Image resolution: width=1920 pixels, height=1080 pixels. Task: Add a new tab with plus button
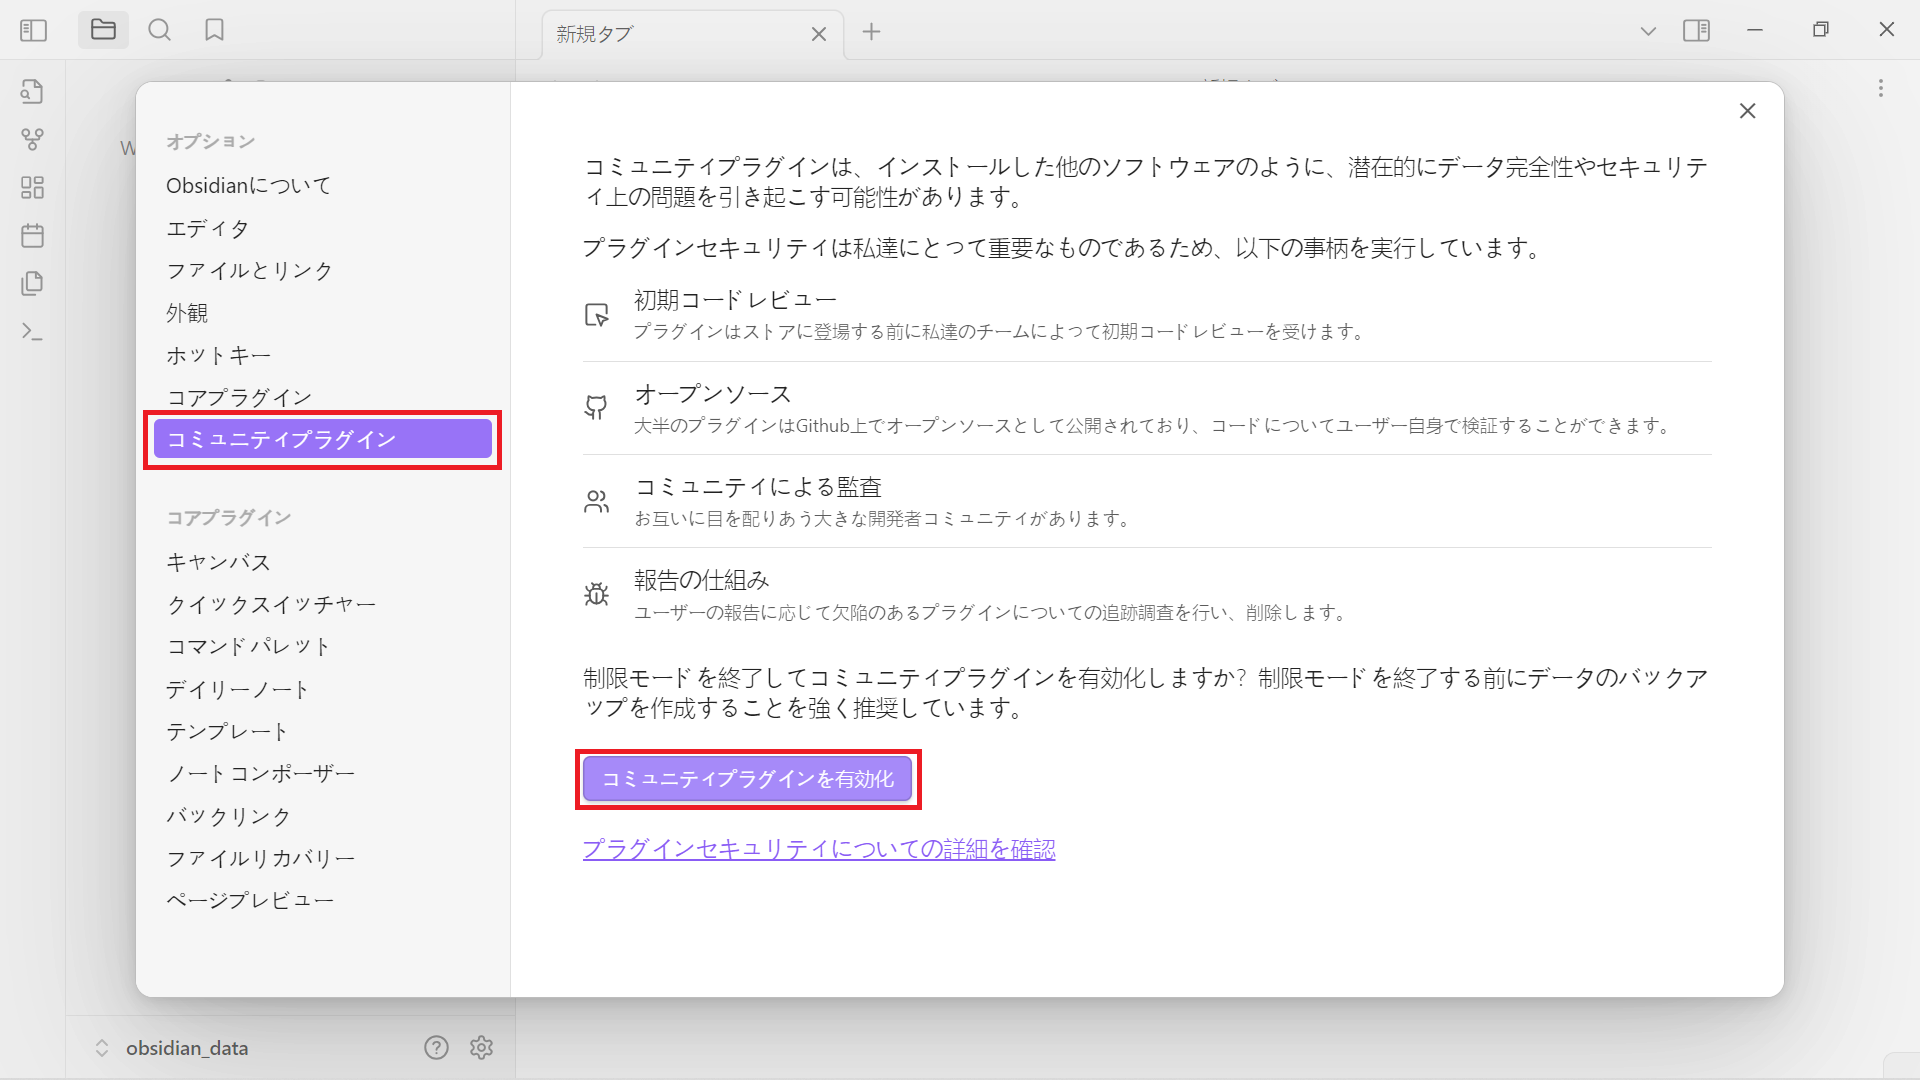[x=871, y=32]
